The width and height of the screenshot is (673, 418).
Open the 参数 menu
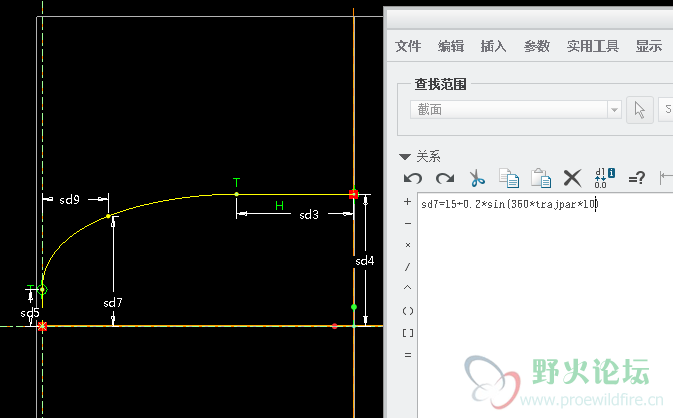click(537, 46)
